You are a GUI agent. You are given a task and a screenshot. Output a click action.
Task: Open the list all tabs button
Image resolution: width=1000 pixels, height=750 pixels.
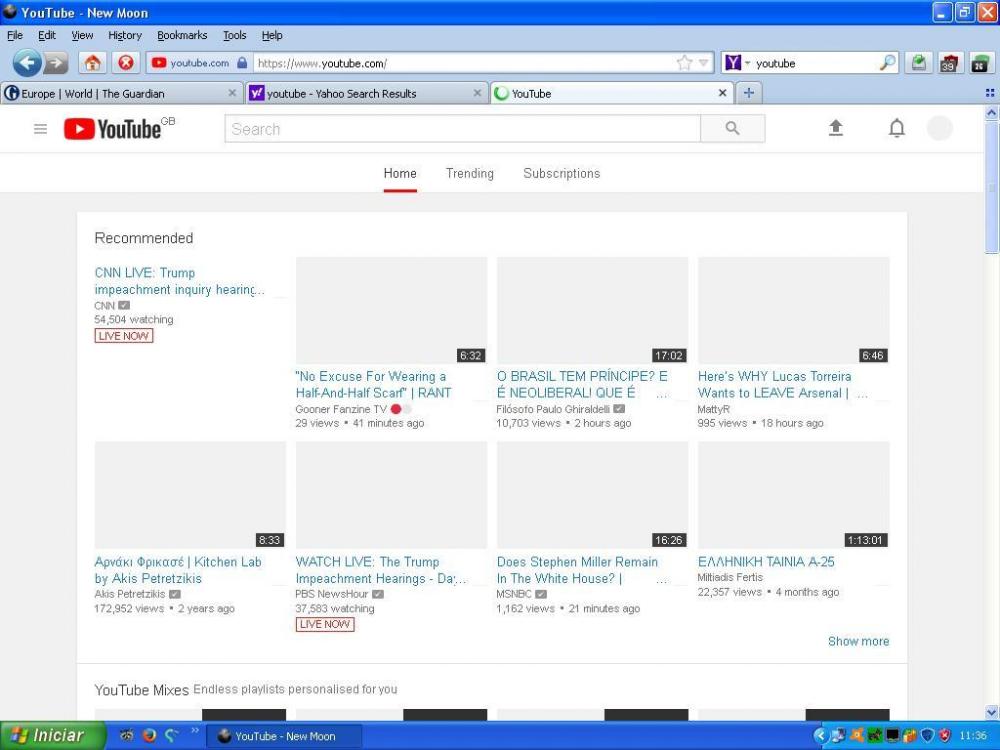[989, 93]
